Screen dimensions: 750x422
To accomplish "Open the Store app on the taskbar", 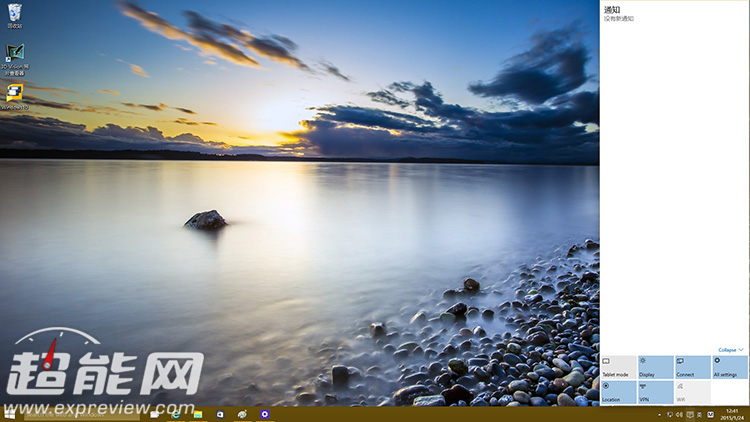I will (x=220, y=413).
